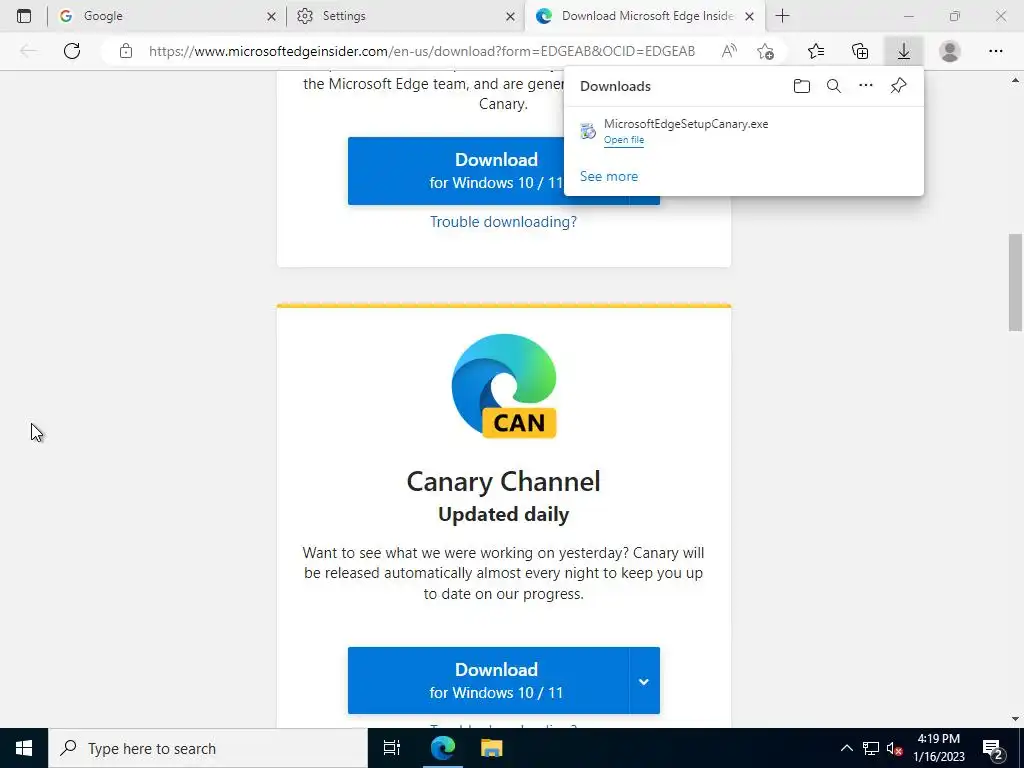This screenshot has height=768, width=1024.
Task: Click the scrollbar up arrow
Action: click(1015, 80)
